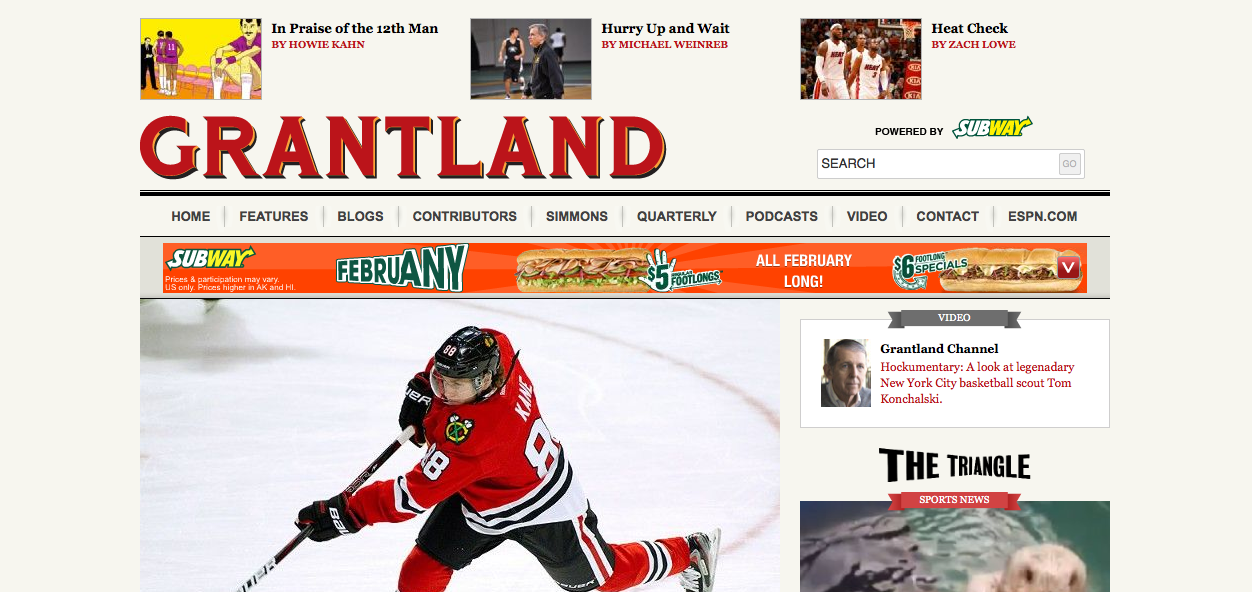This screenshot has height=592, width=1252.
Task: Open the Hockumentary video link
Action: [977, 383]
